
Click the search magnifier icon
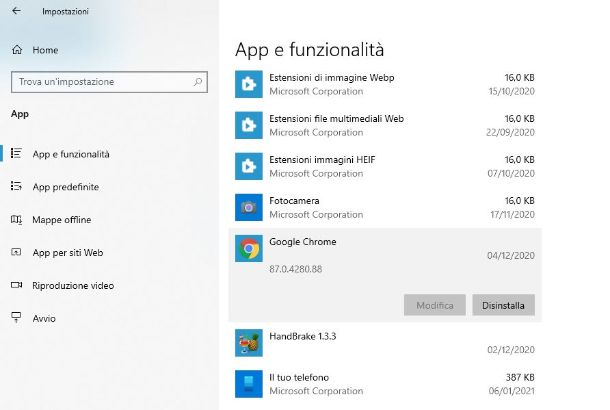(198, 82)
